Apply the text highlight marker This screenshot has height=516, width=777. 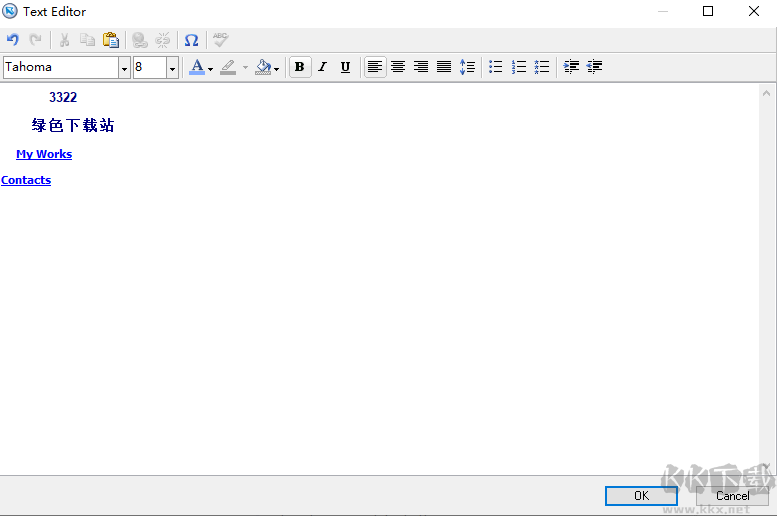coord(228,67)
